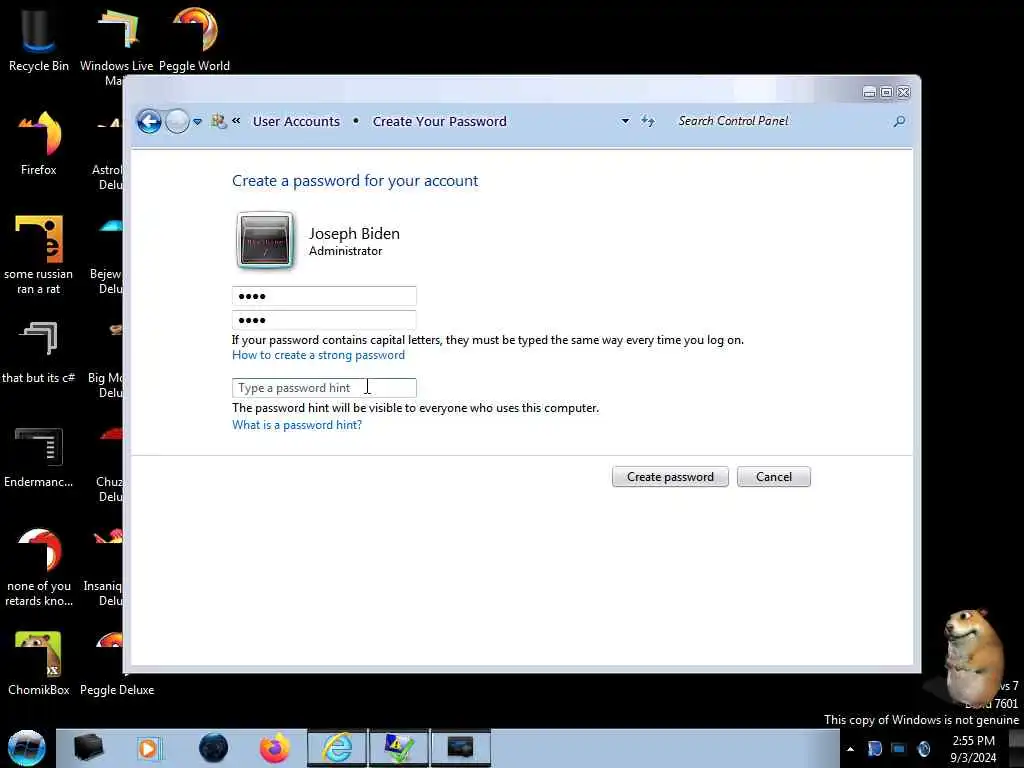1024x768 pixels.
Task: Focus the Search Control Panel box
Action: coord(780,121)
